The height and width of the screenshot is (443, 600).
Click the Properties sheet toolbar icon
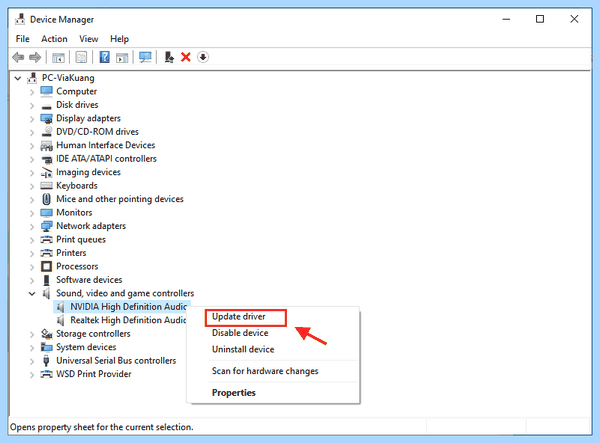click(81, 57)
